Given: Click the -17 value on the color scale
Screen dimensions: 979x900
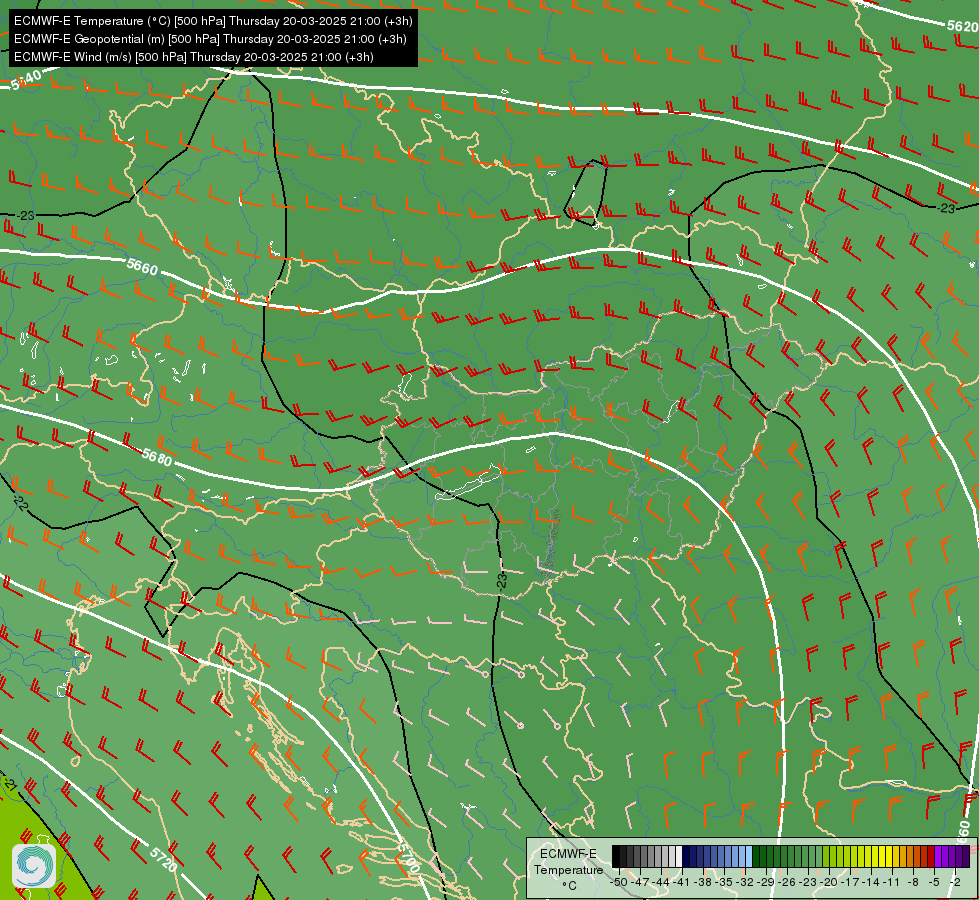Looking at the screenshot, I should 850,882.
